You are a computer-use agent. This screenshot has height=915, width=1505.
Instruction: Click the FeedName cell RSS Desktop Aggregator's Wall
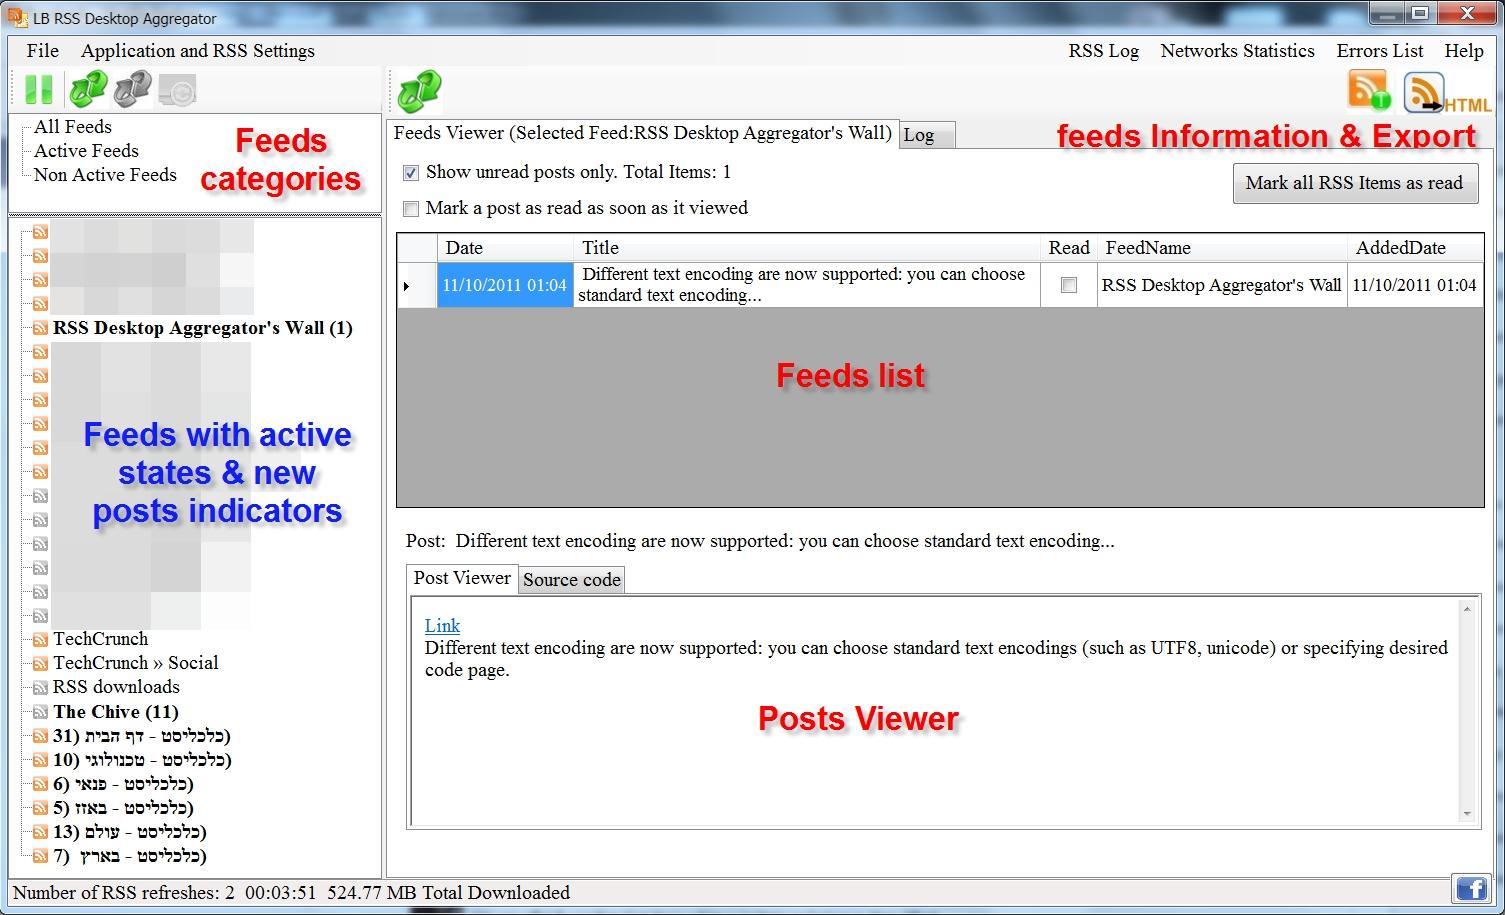pos(1222,285)
